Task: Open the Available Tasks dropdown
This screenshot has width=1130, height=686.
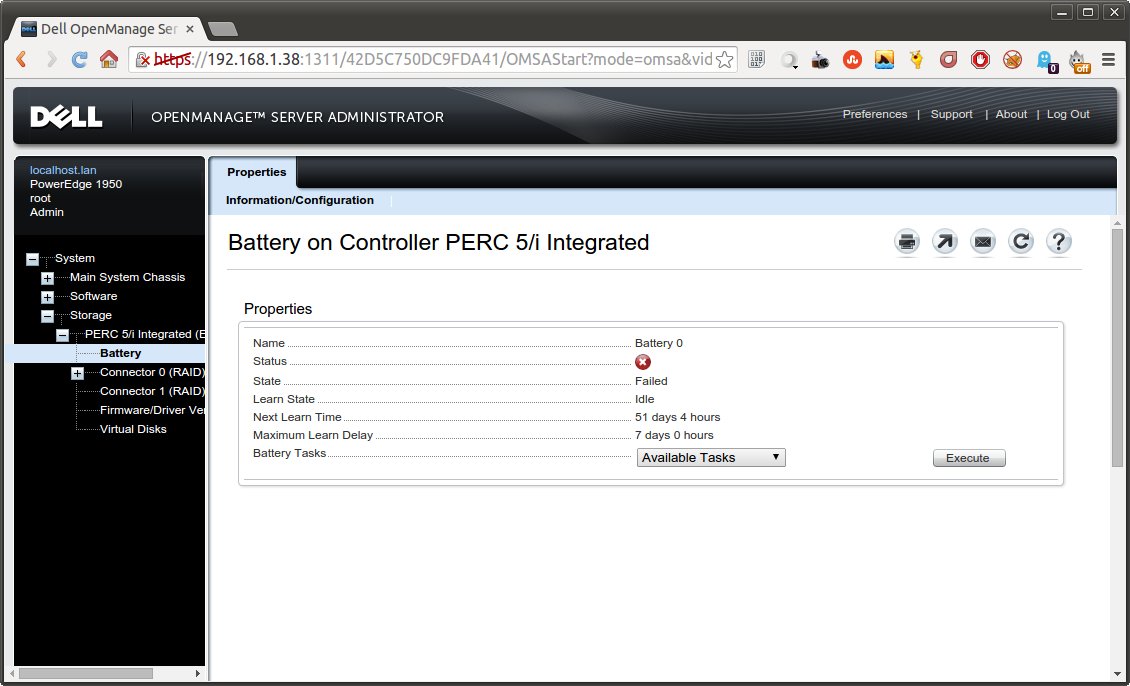Action: pos(711,458)
